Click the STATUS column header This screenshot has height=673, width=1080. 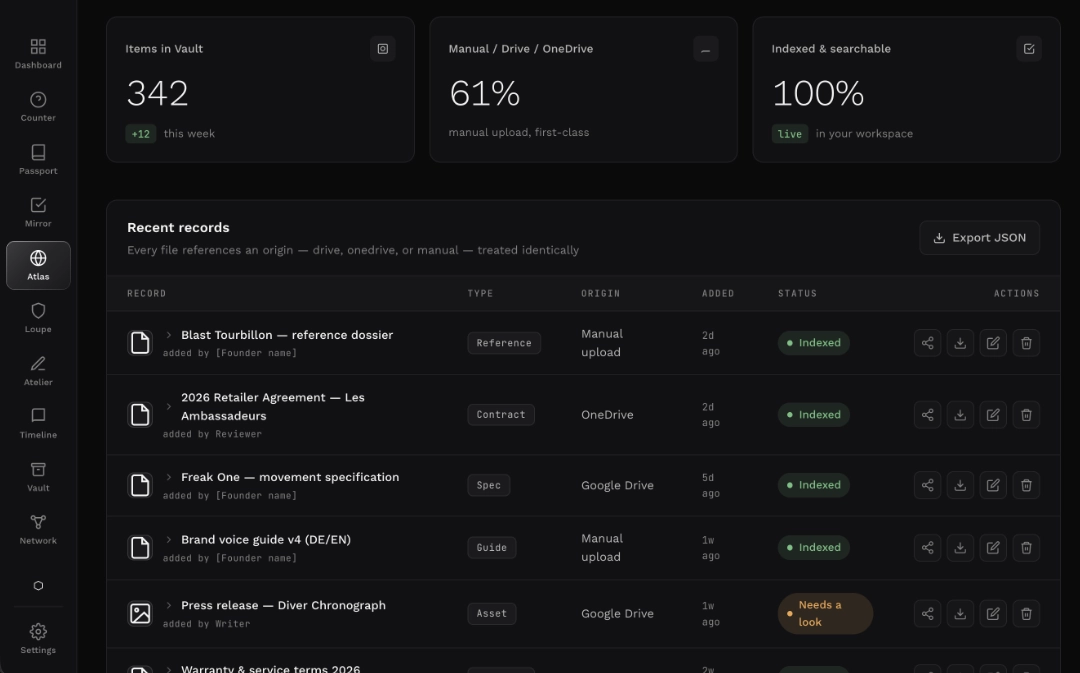[798, 293]
